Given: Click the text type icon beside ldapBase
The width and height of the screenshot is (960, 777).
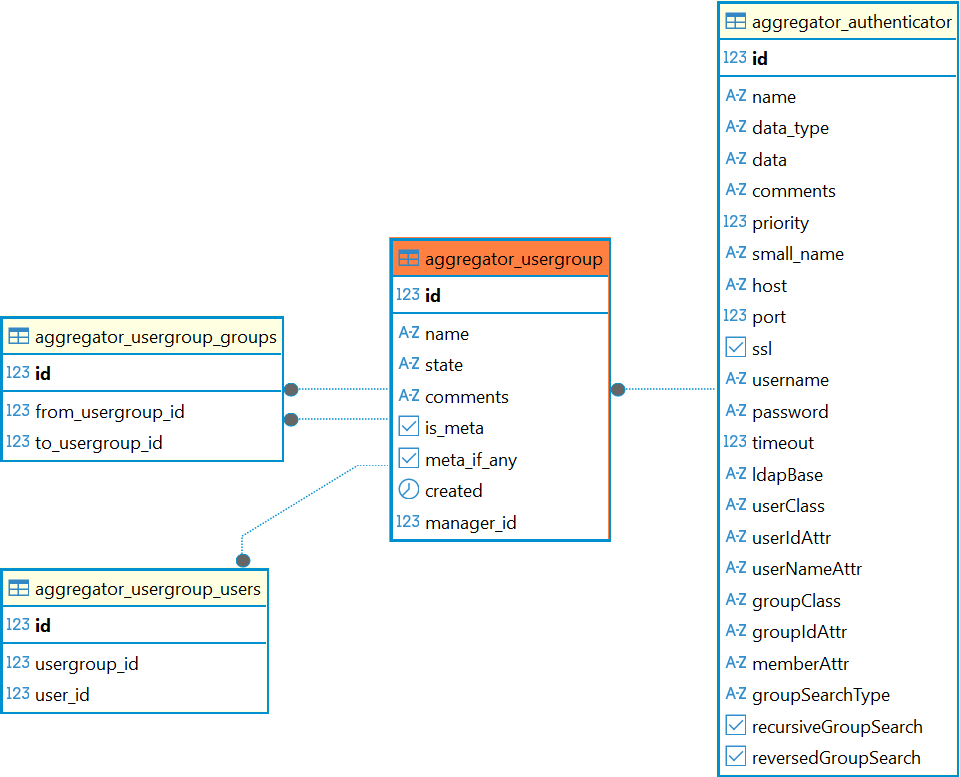Looking at the screenshot, I should 735,474.
